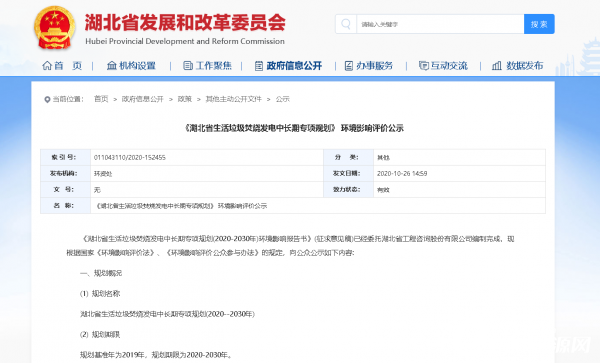Viewport: 600px width, 363px height.
Task: Click the 互动交流 chat icon
Action: point(424,66)
